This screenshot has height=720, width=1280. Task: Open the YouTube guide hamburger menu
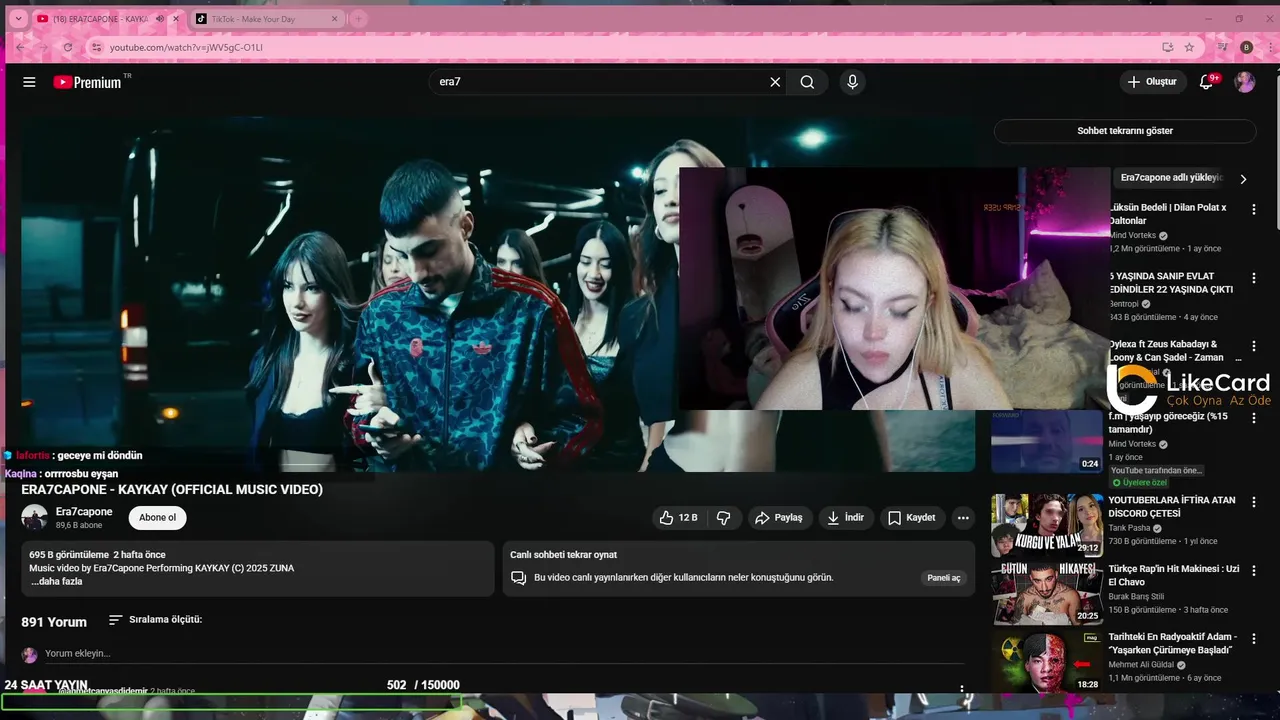(29, 82)
